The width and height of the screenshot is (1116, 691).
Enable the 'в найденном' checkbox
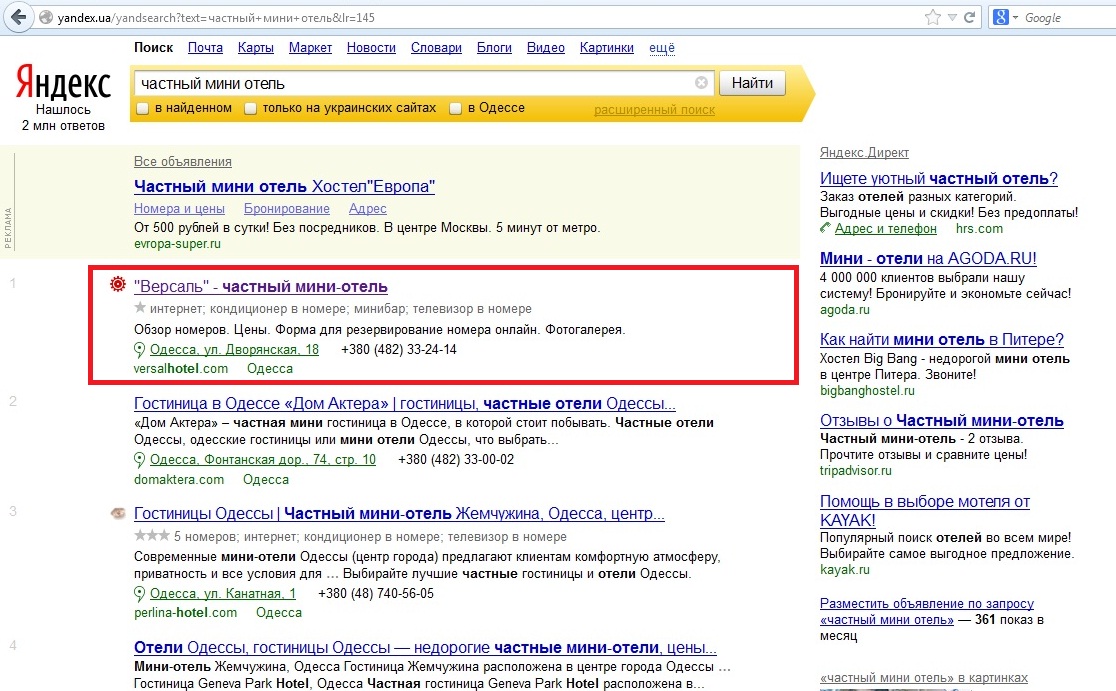(143, 108)
